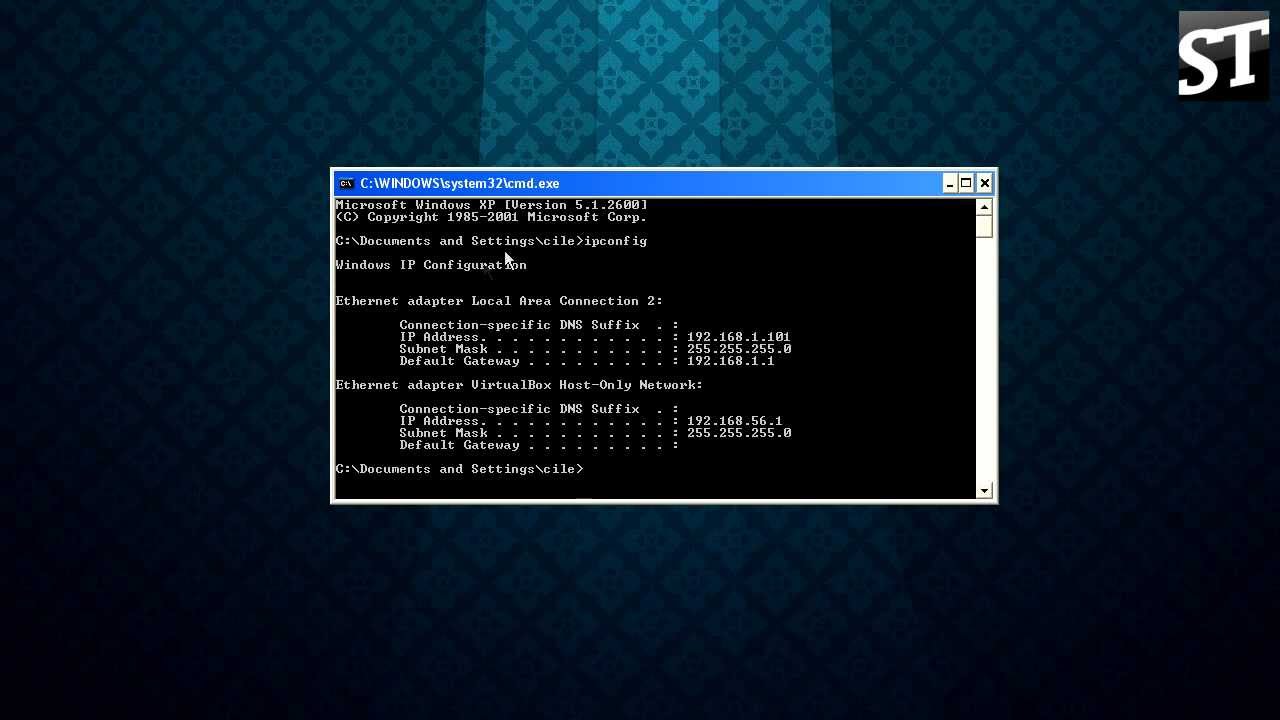Image resolution: width=1280 pixels, height=720 pixels.
Task: Click the scrollbar up arrow
Action: pos(984,207)
